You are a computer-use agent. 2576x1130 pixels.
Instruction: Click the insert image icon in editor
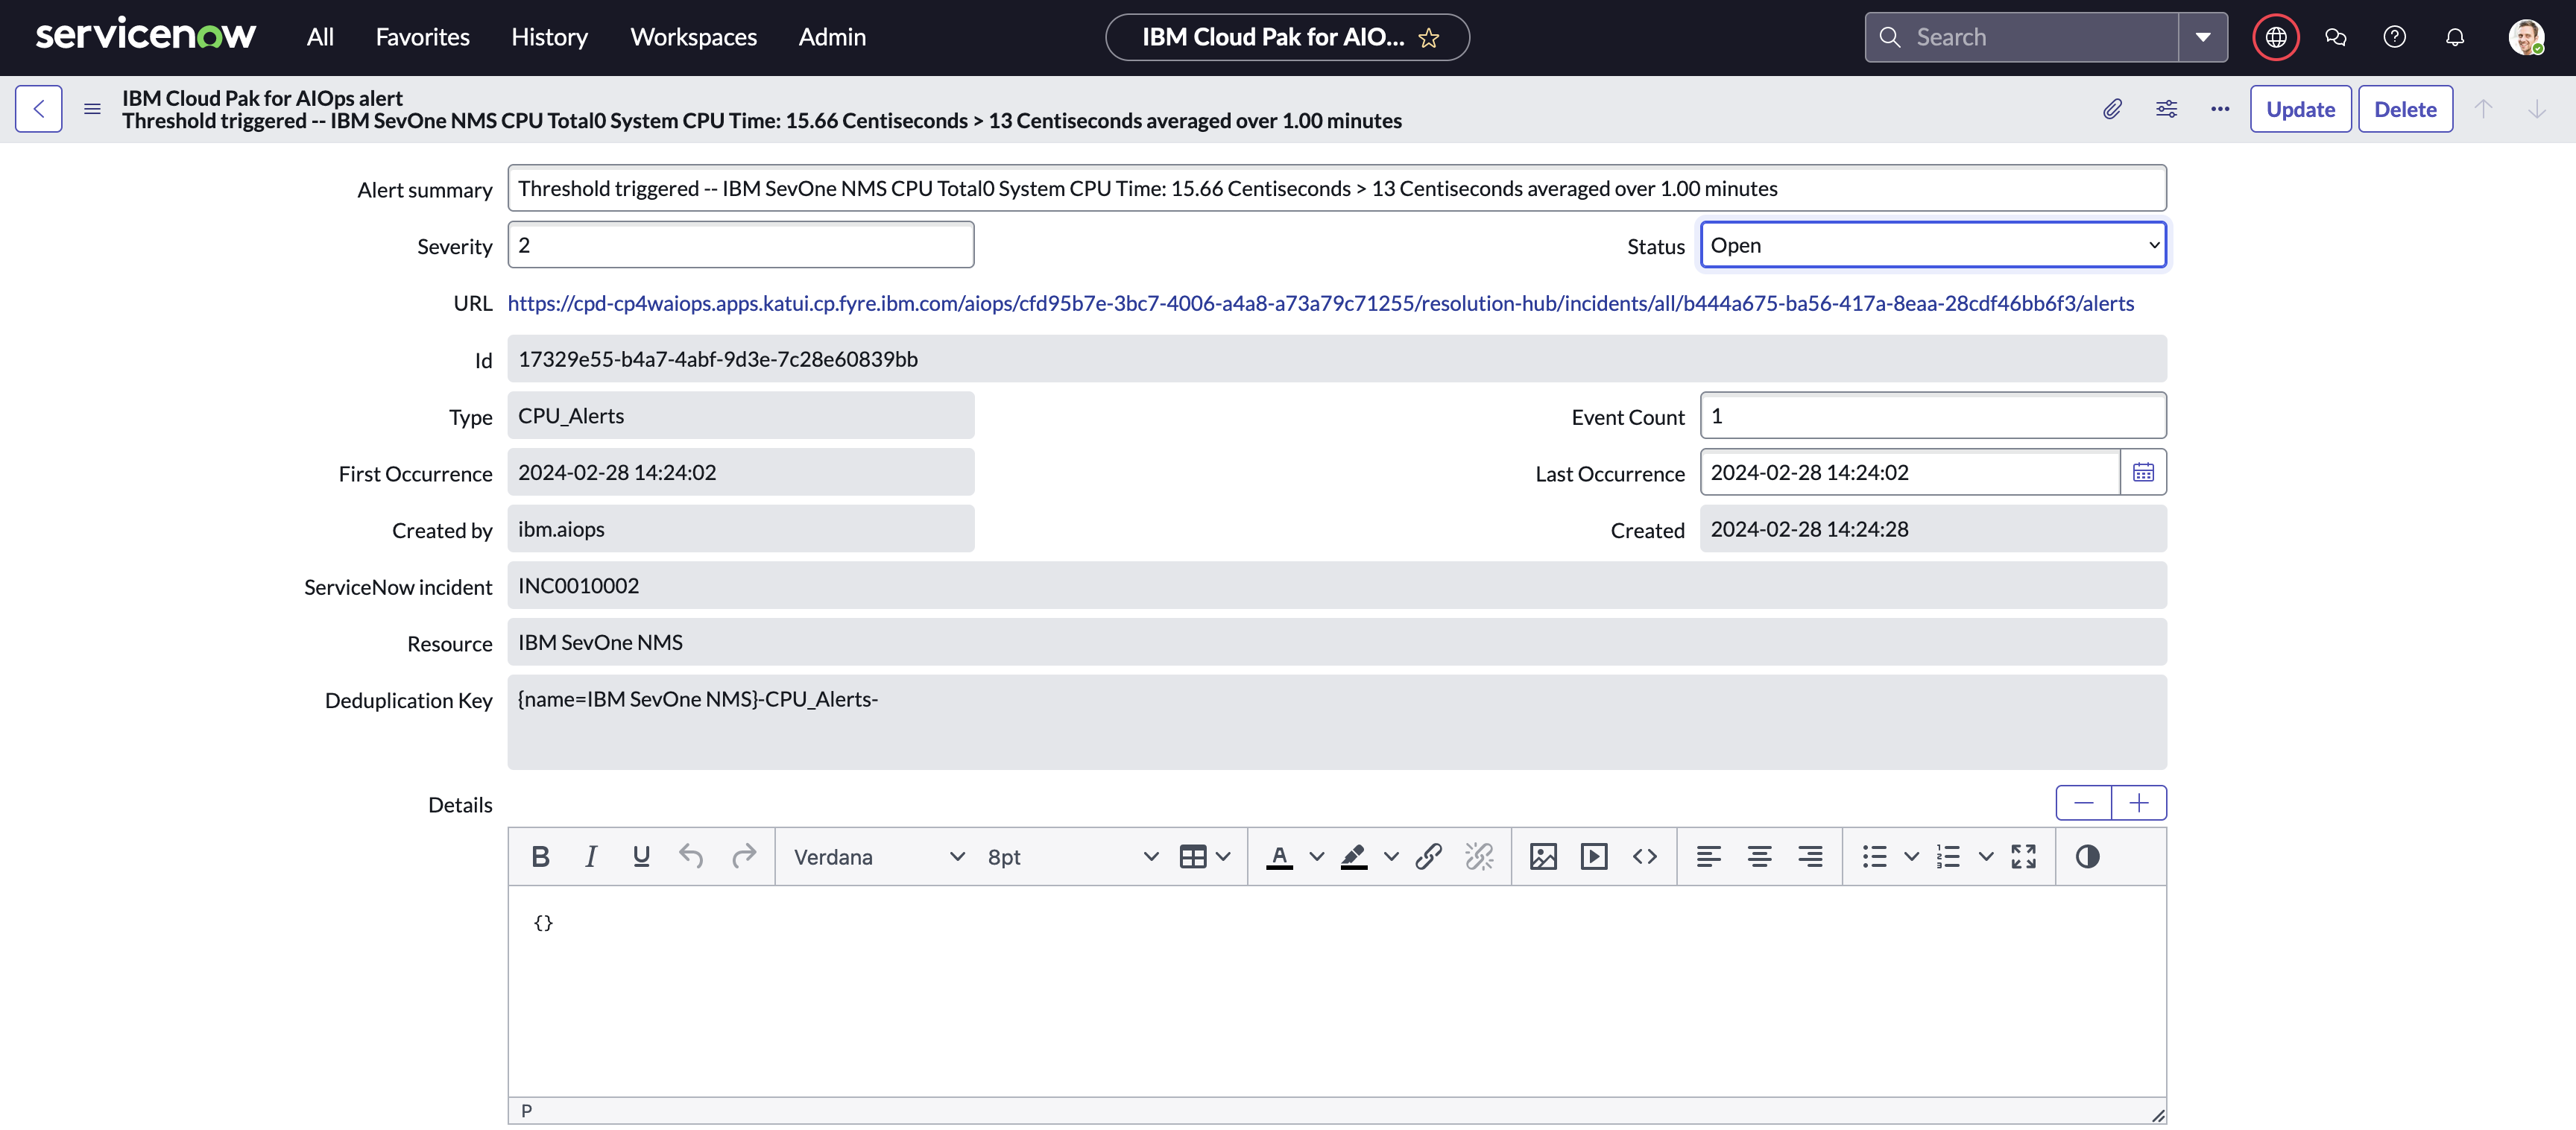pyautogui.click(x=1542, y=857)
